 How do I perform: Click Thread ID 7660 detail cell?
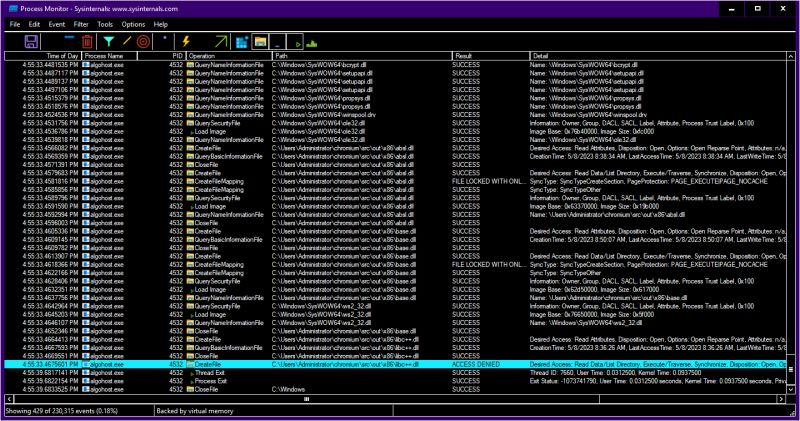615,373
